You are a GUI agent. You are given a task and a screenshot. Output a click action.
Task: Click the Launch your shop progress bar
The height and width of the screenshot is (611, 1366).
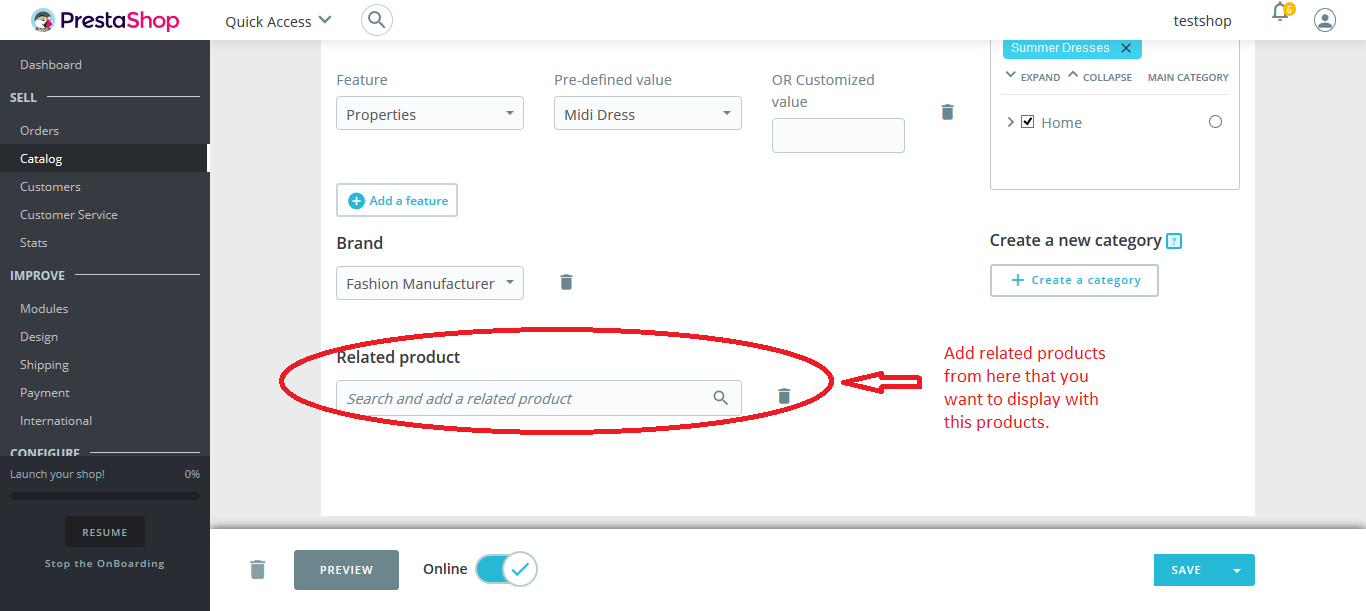(105, 496)
